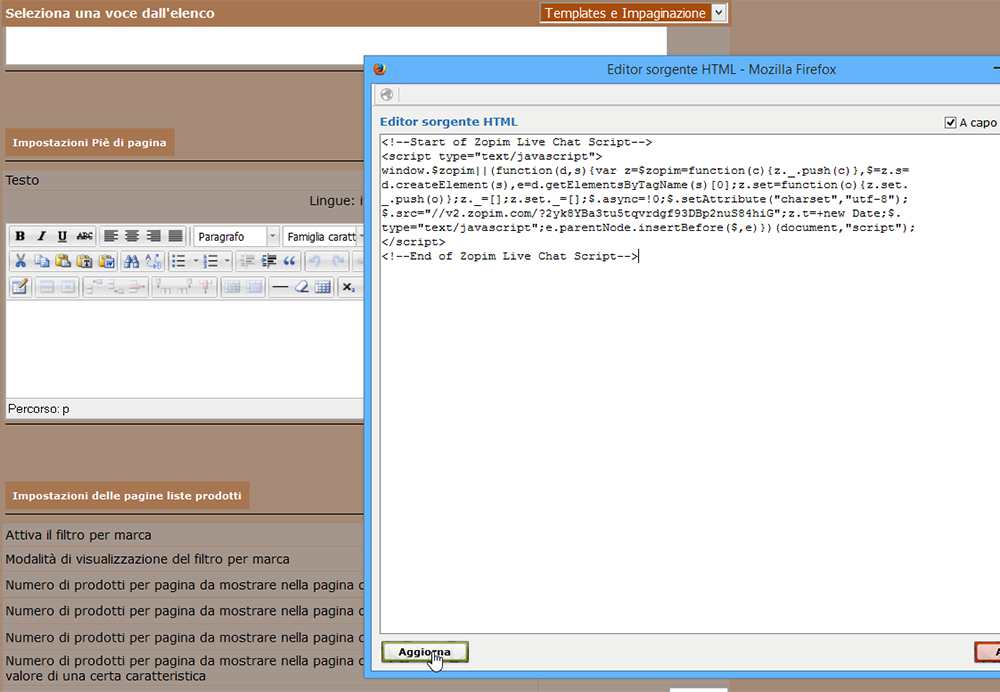Apply subscript formatting (x₂)
The width and height of the screenshot is (1000, 692).
click(x=349, y=287)
